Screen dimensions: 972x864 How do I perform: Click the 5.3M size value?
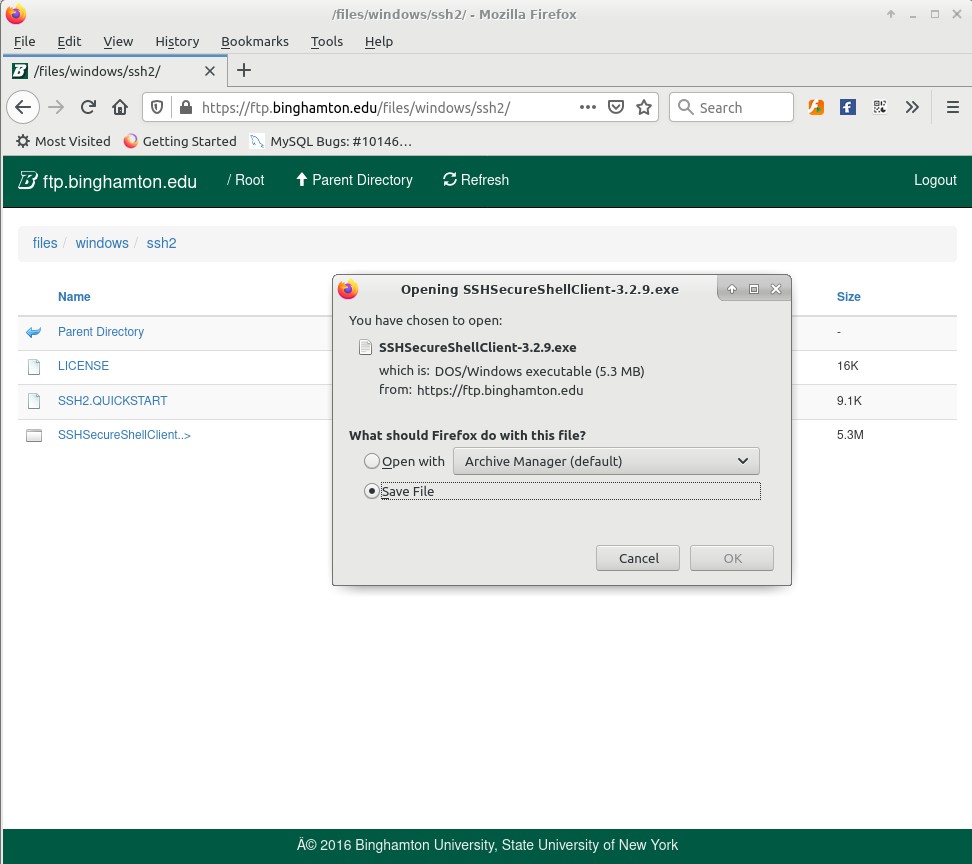coord(849,435)
